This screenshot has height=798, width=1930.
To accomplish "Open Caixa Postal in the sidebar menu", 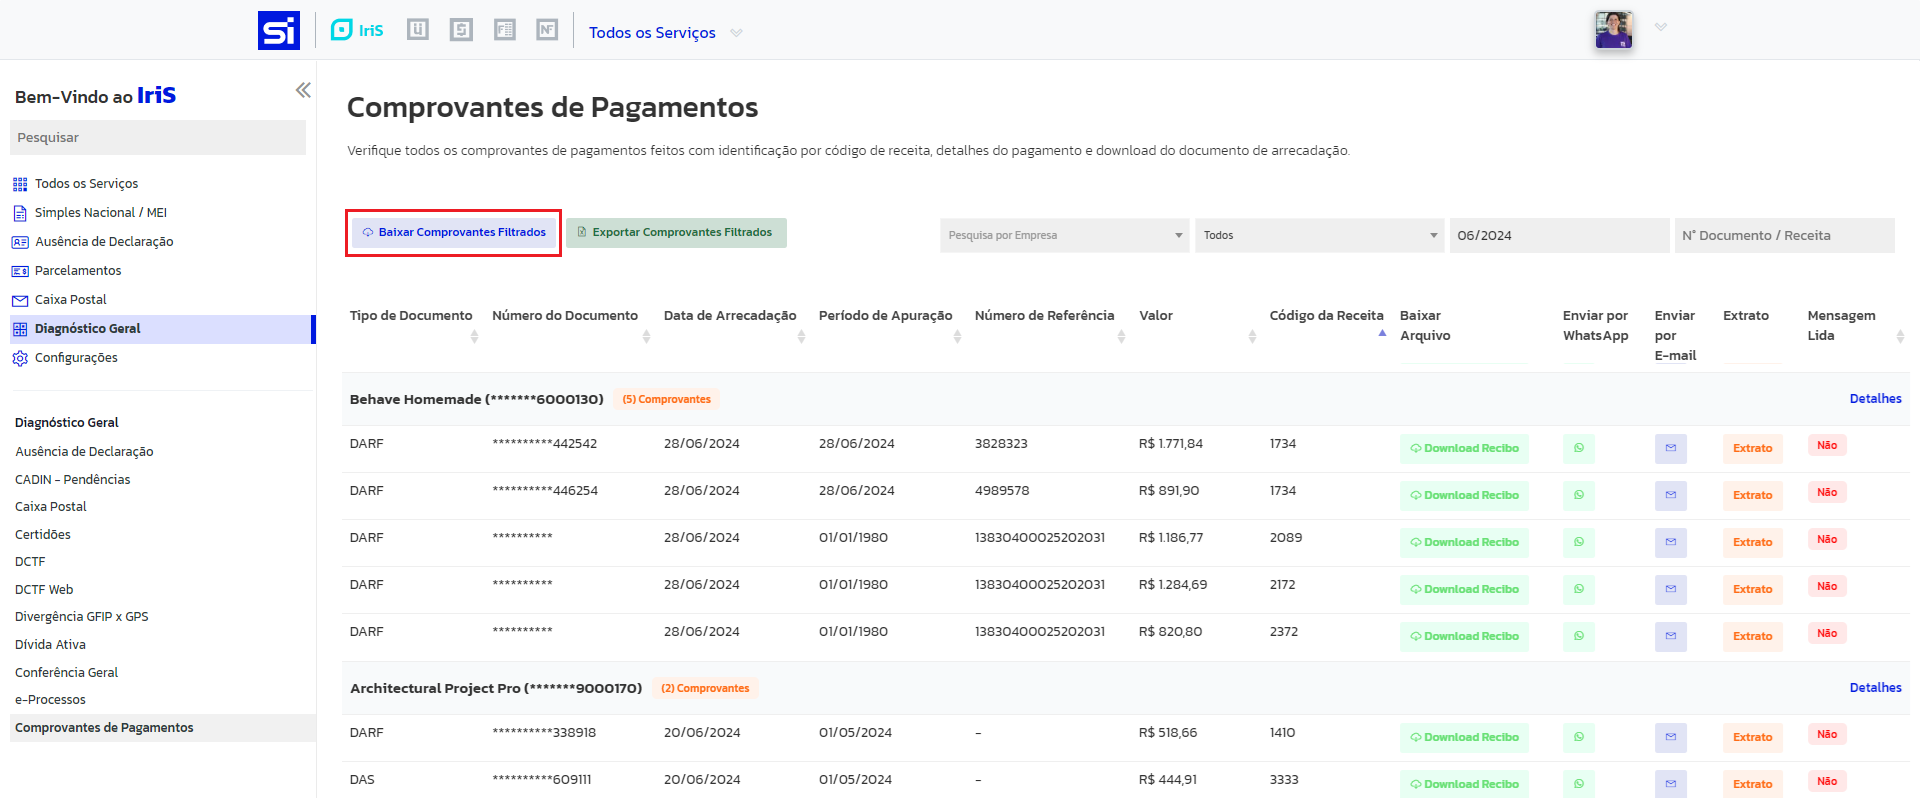I will pyautogui.click(x=70, y=300).
